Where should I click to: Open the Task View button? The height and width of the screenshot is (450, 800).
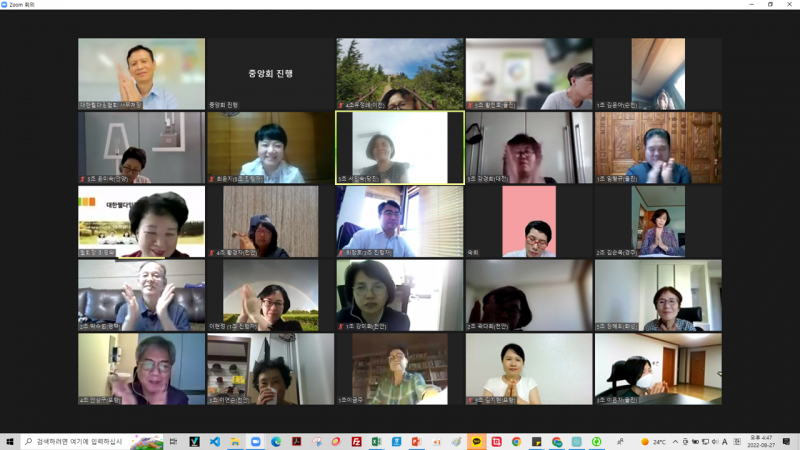pyautogui.click(x=173, y=441)
